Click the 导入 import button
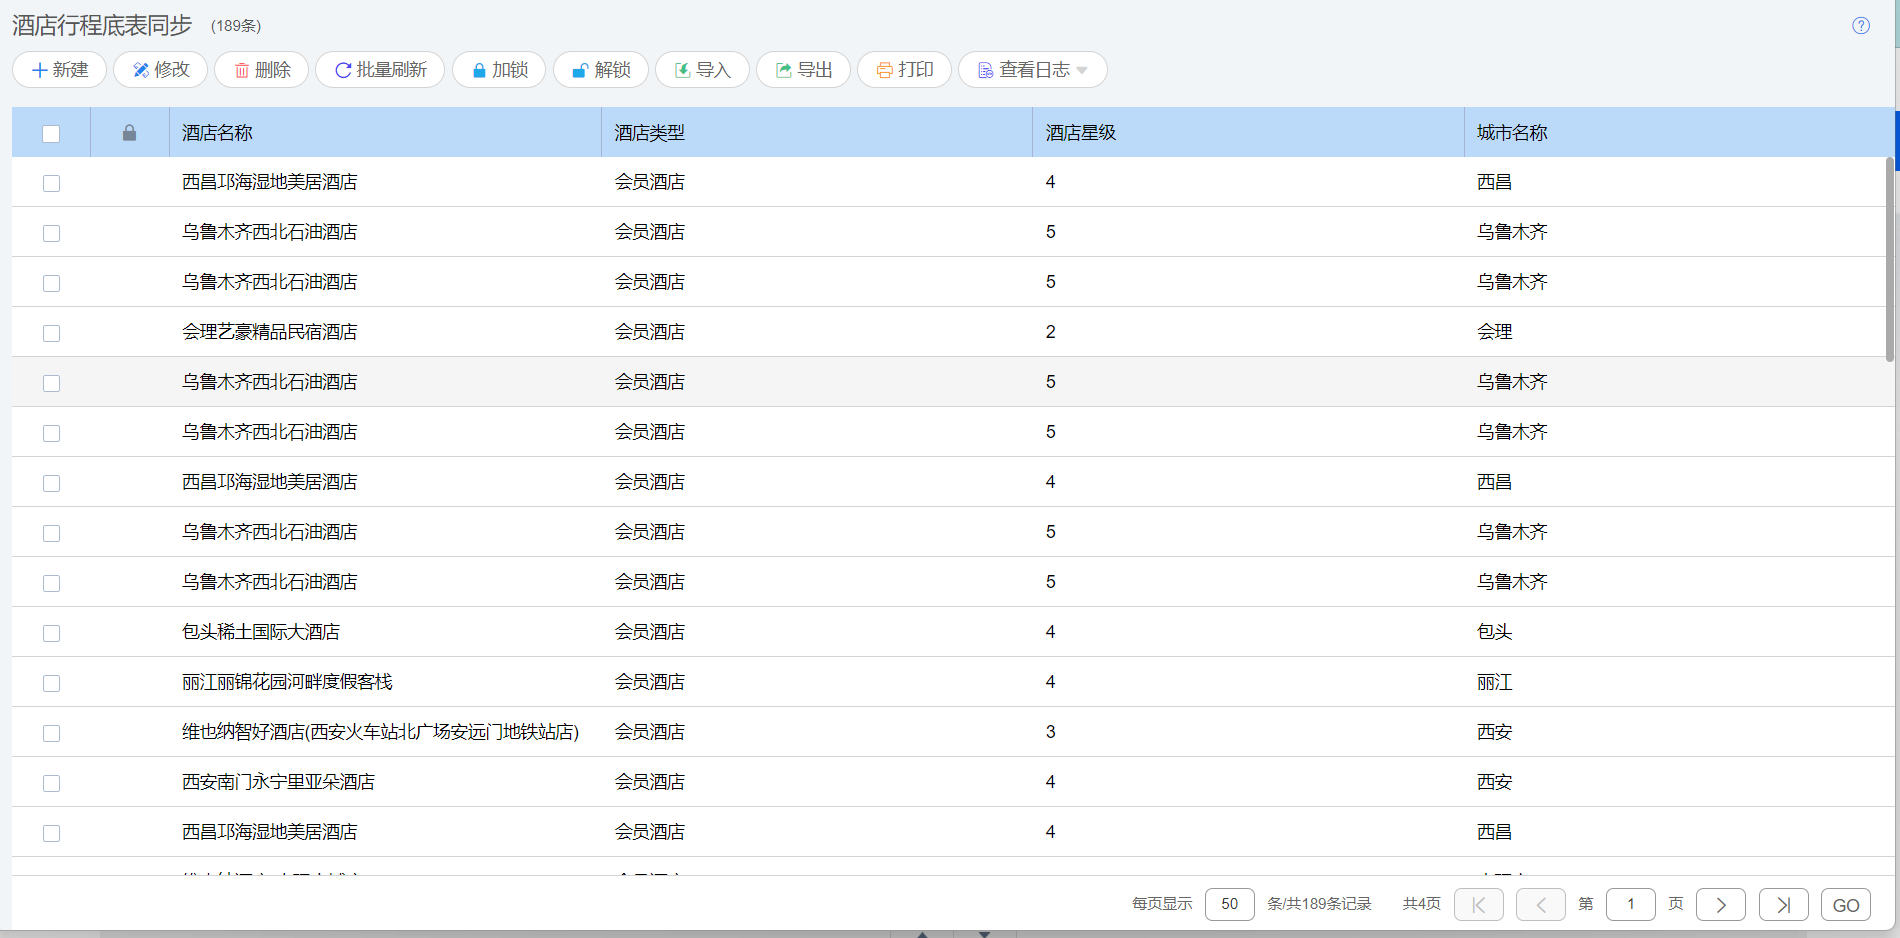This screenshot has width=1900, height=938. pos(702,70)
